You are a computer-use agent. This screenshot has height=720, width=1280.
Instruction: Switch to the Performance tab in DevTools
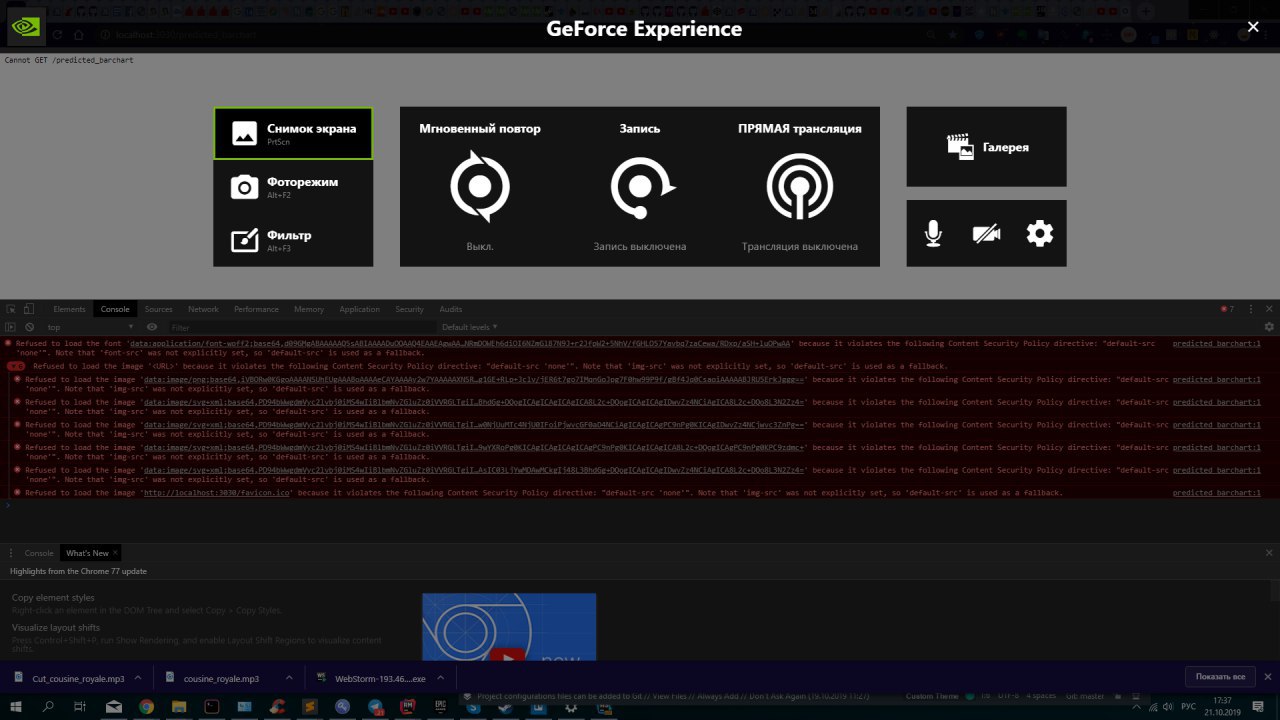256,309
